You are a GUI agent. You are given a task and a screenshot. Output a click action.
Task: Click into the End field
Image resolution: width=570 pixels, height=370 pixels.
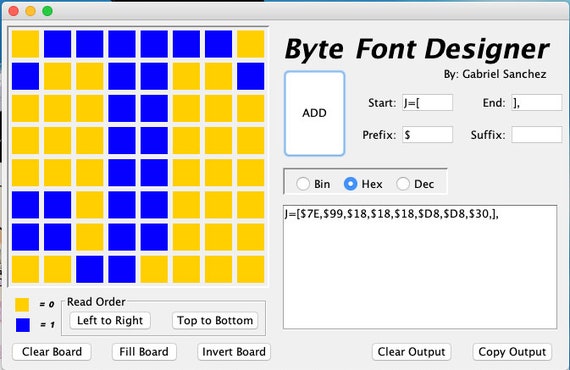[x=537, y=103]
